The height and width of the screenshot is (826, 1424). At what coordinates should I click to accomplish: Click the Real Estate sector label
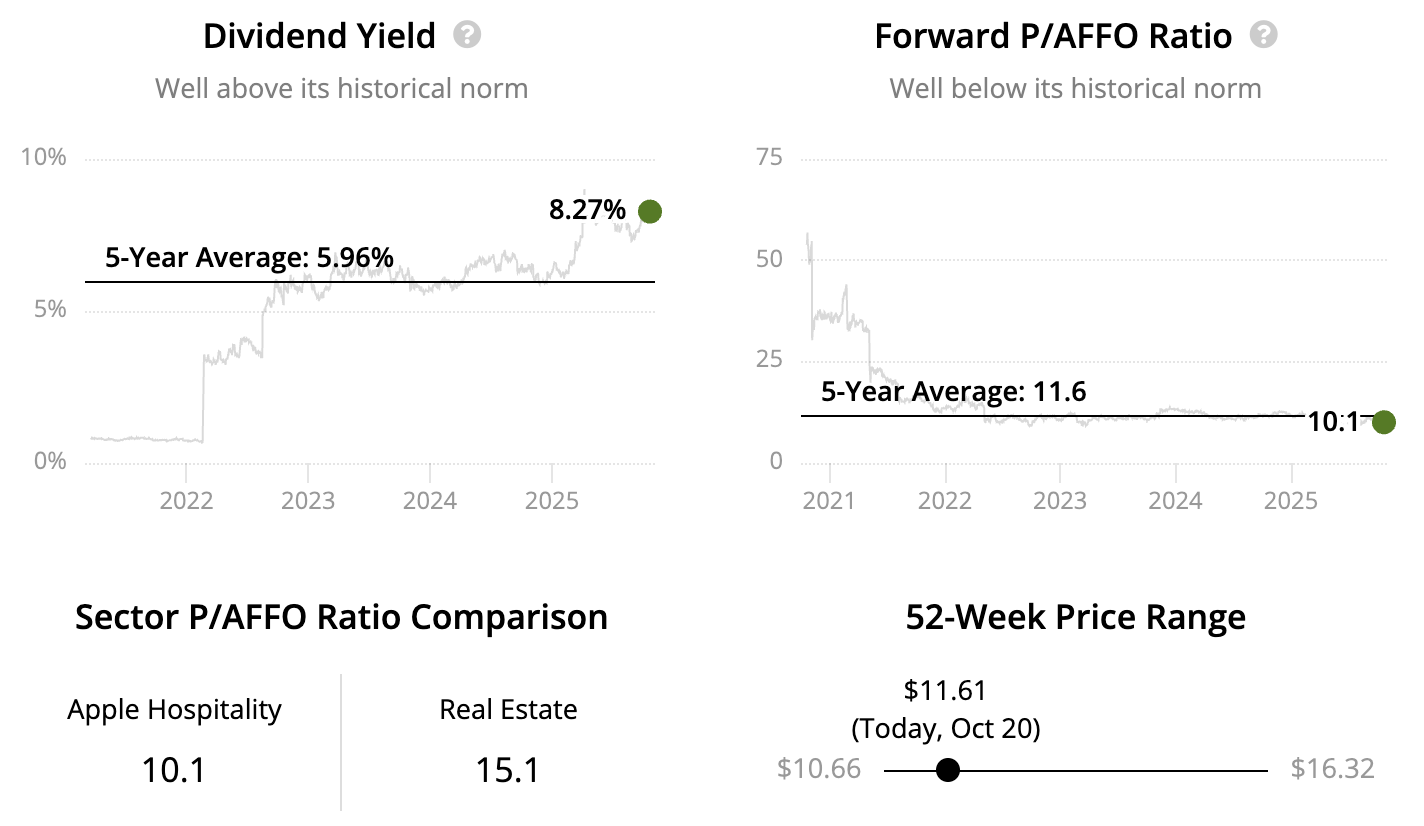point(508,710)
